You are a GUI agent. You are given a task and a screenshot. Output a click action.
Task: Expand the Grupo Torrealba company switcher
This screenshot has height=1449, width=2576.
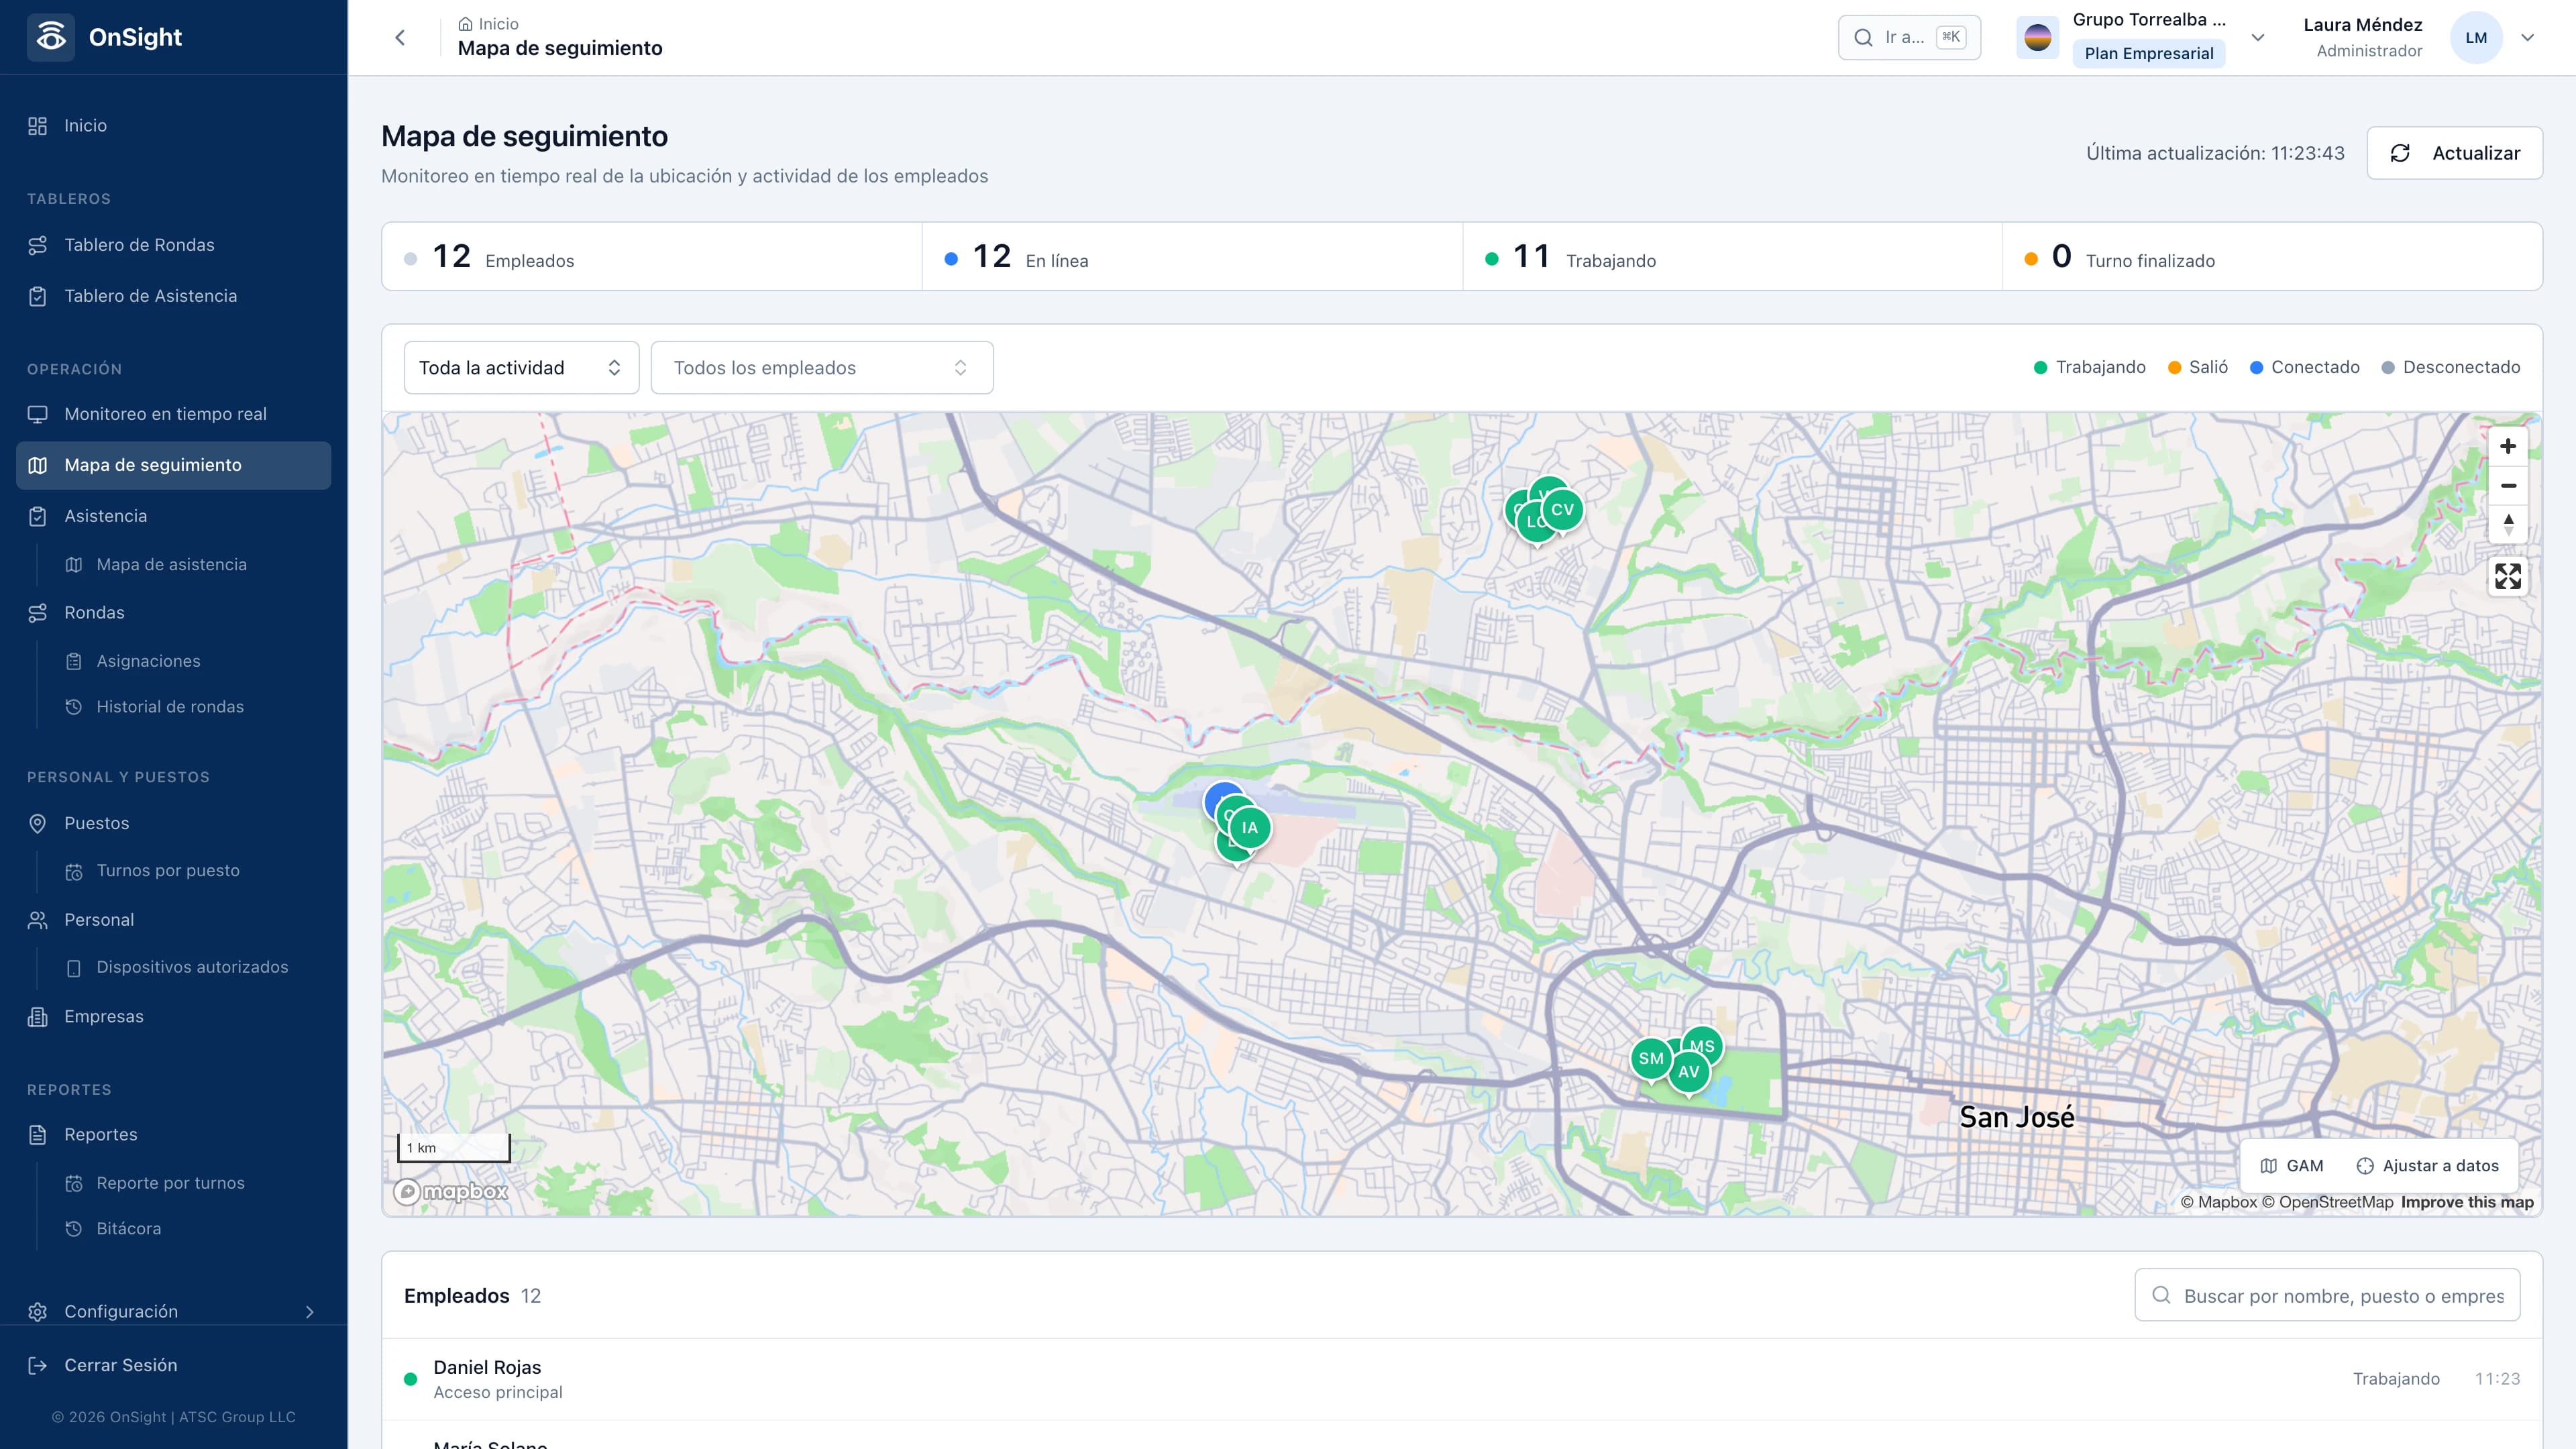click(2257, 38)
